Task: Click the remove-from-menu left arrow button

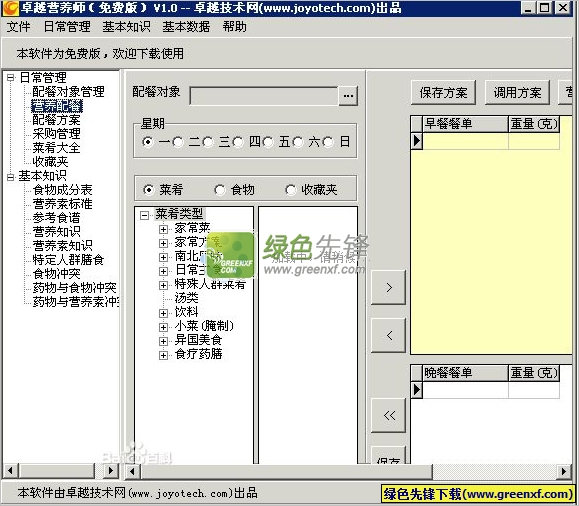Action: click(388, 335)
